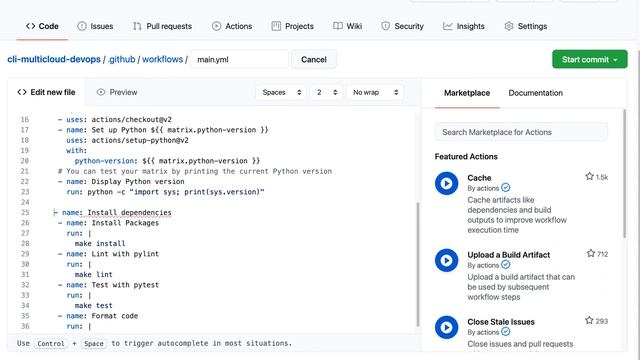Open the Code tab
Viewport: 640px width, 360px height.
click(42, 26)
